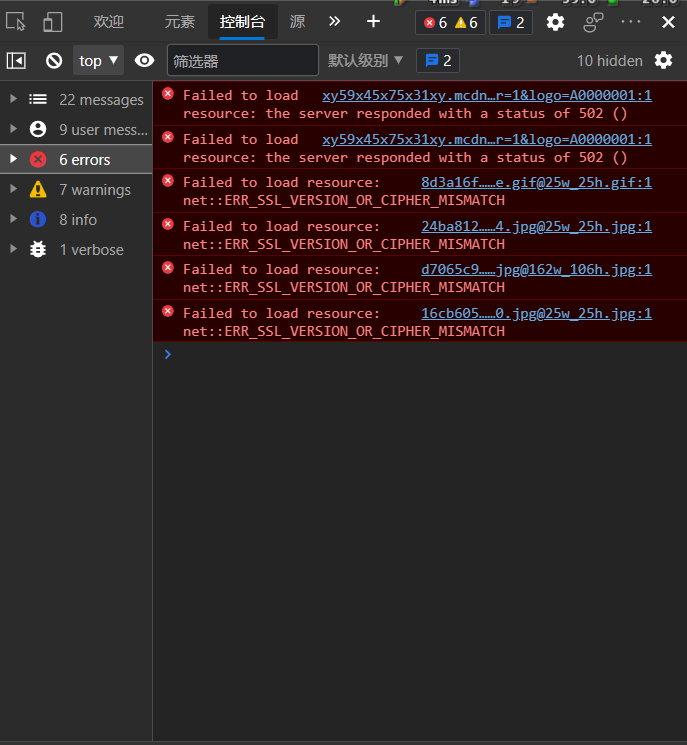Open the 24ba812 jpg source link
687x745 pixels.
pyautogui.click(x=536, y=226)
